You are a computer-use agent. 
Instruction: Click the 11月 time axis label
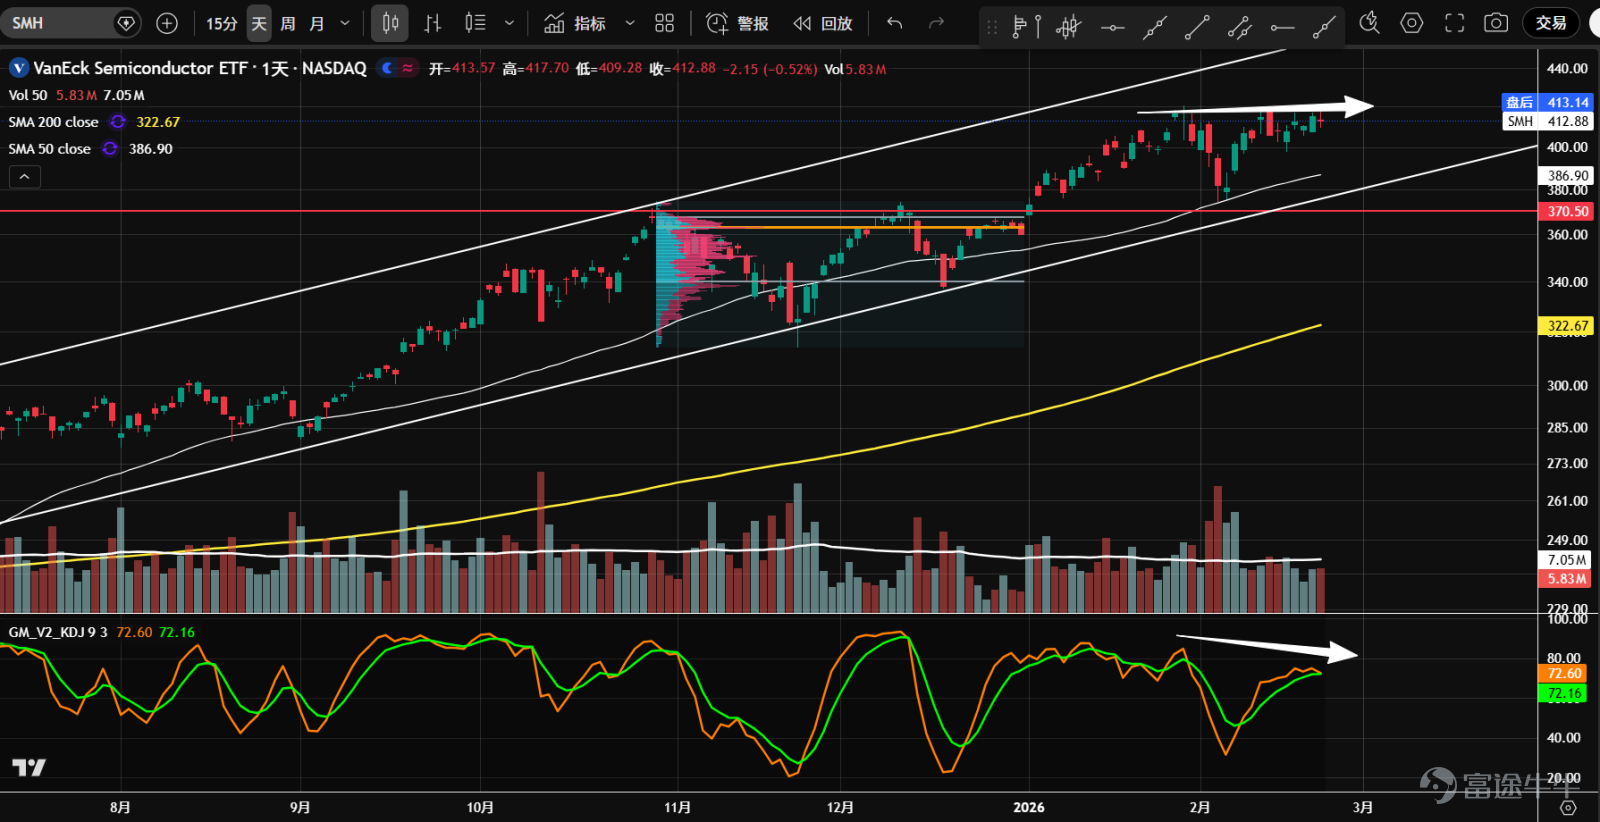(x=678, y=807)
